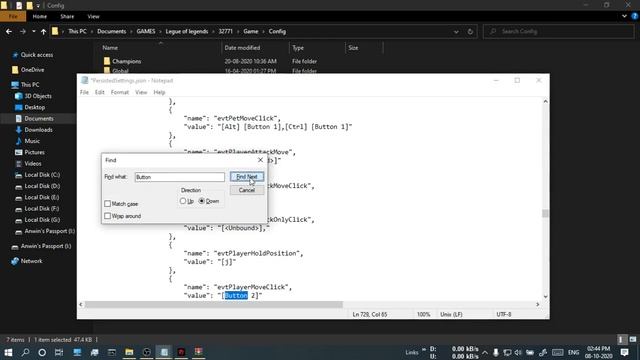Select Legue of legends breadcrumb
The height and width of the screenshot is (360, 640).
(187, 31)
